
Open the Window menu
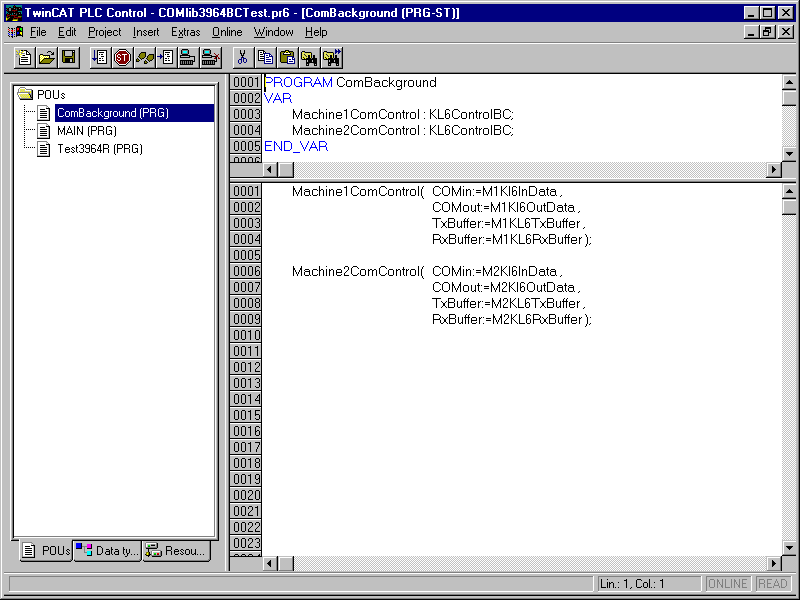click(x=273, y=32)
